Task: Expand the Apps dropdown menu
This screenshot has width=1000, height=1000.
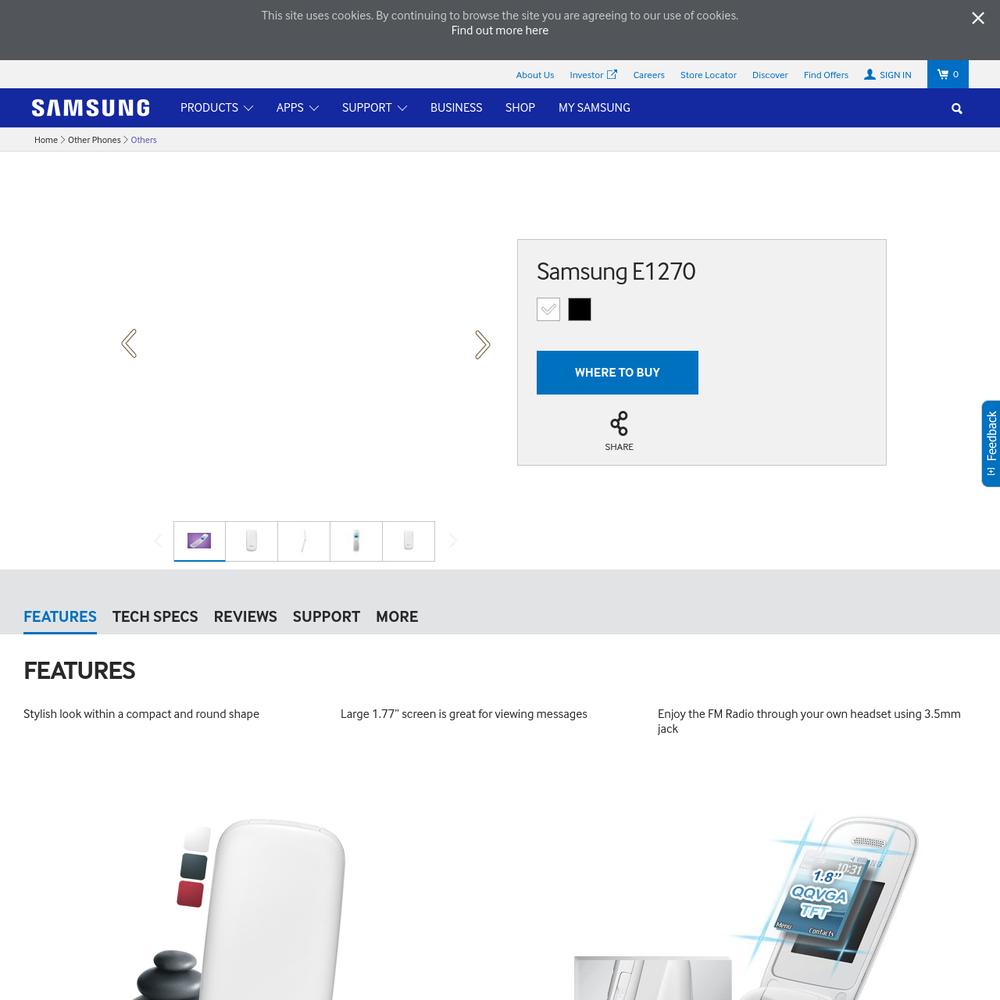Action: [297, 108]
